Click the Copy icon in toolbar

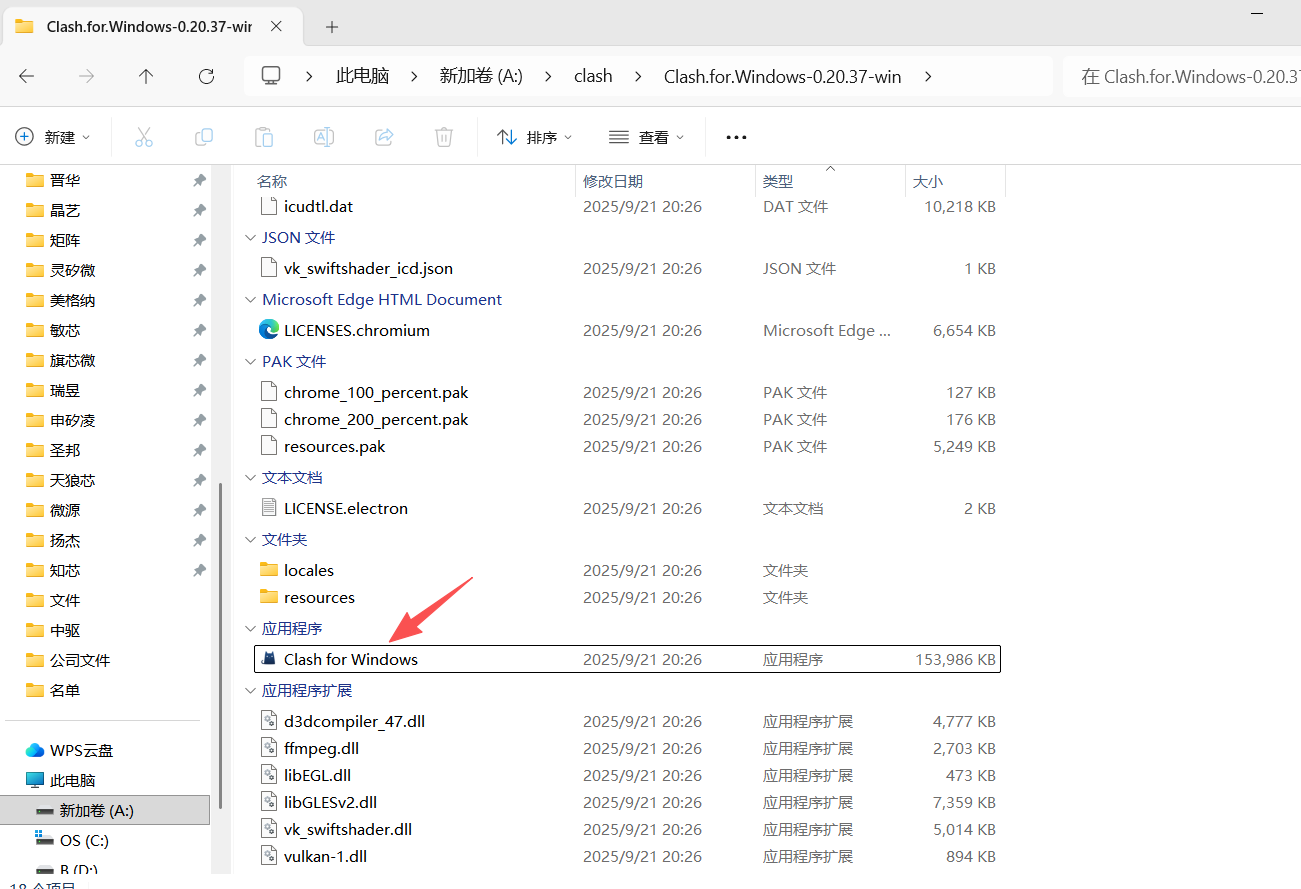point(204,137)
